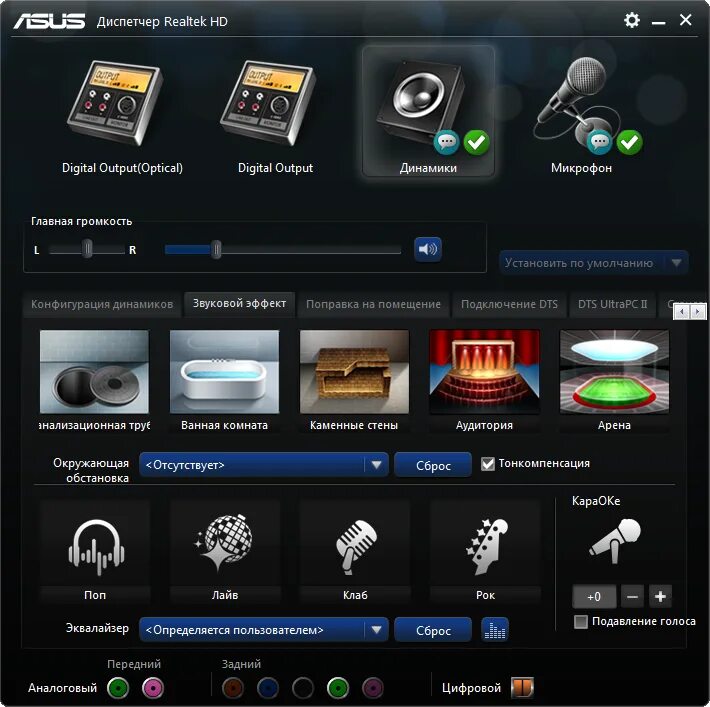710x707 pixels.
Task: Switch to Конфигурация динамиков tab
Action: (102, 304)
